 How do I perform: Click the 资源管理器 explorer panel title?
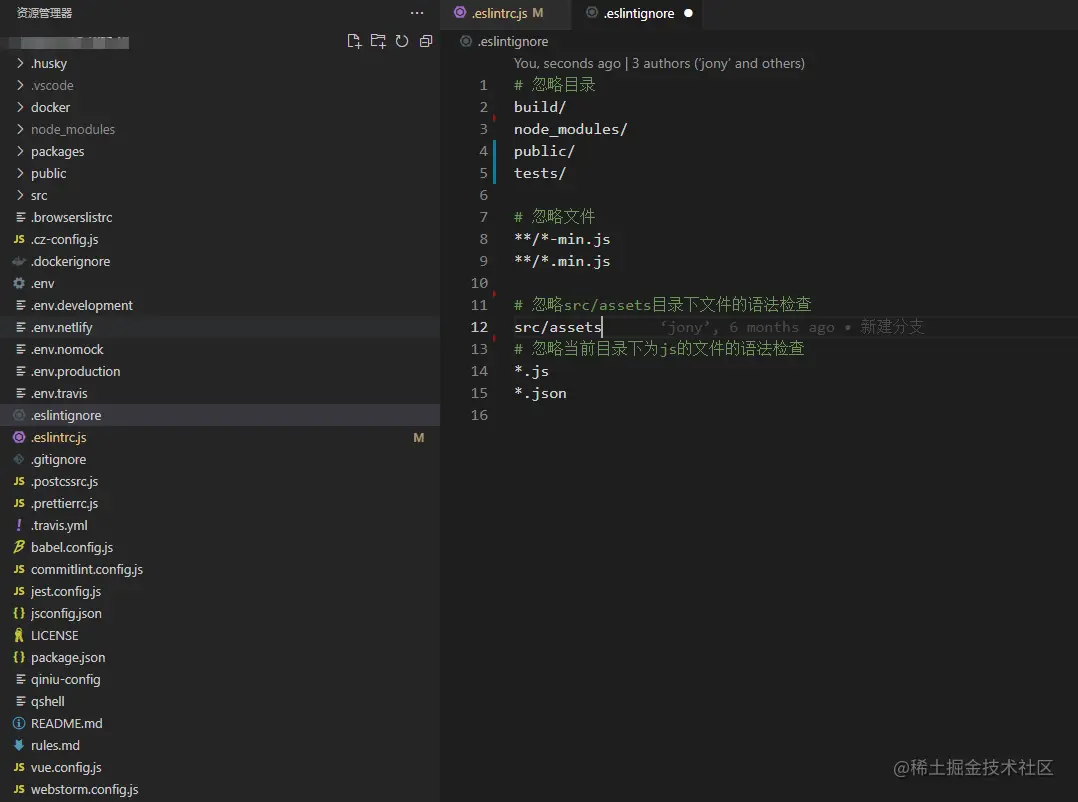coord(44,13)
